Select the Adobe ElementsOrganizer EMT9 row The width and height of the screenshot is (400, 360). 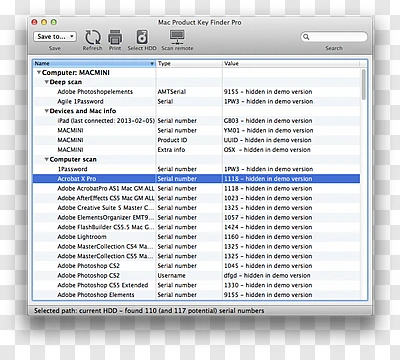pyautogui.click(x=196, y=217)
